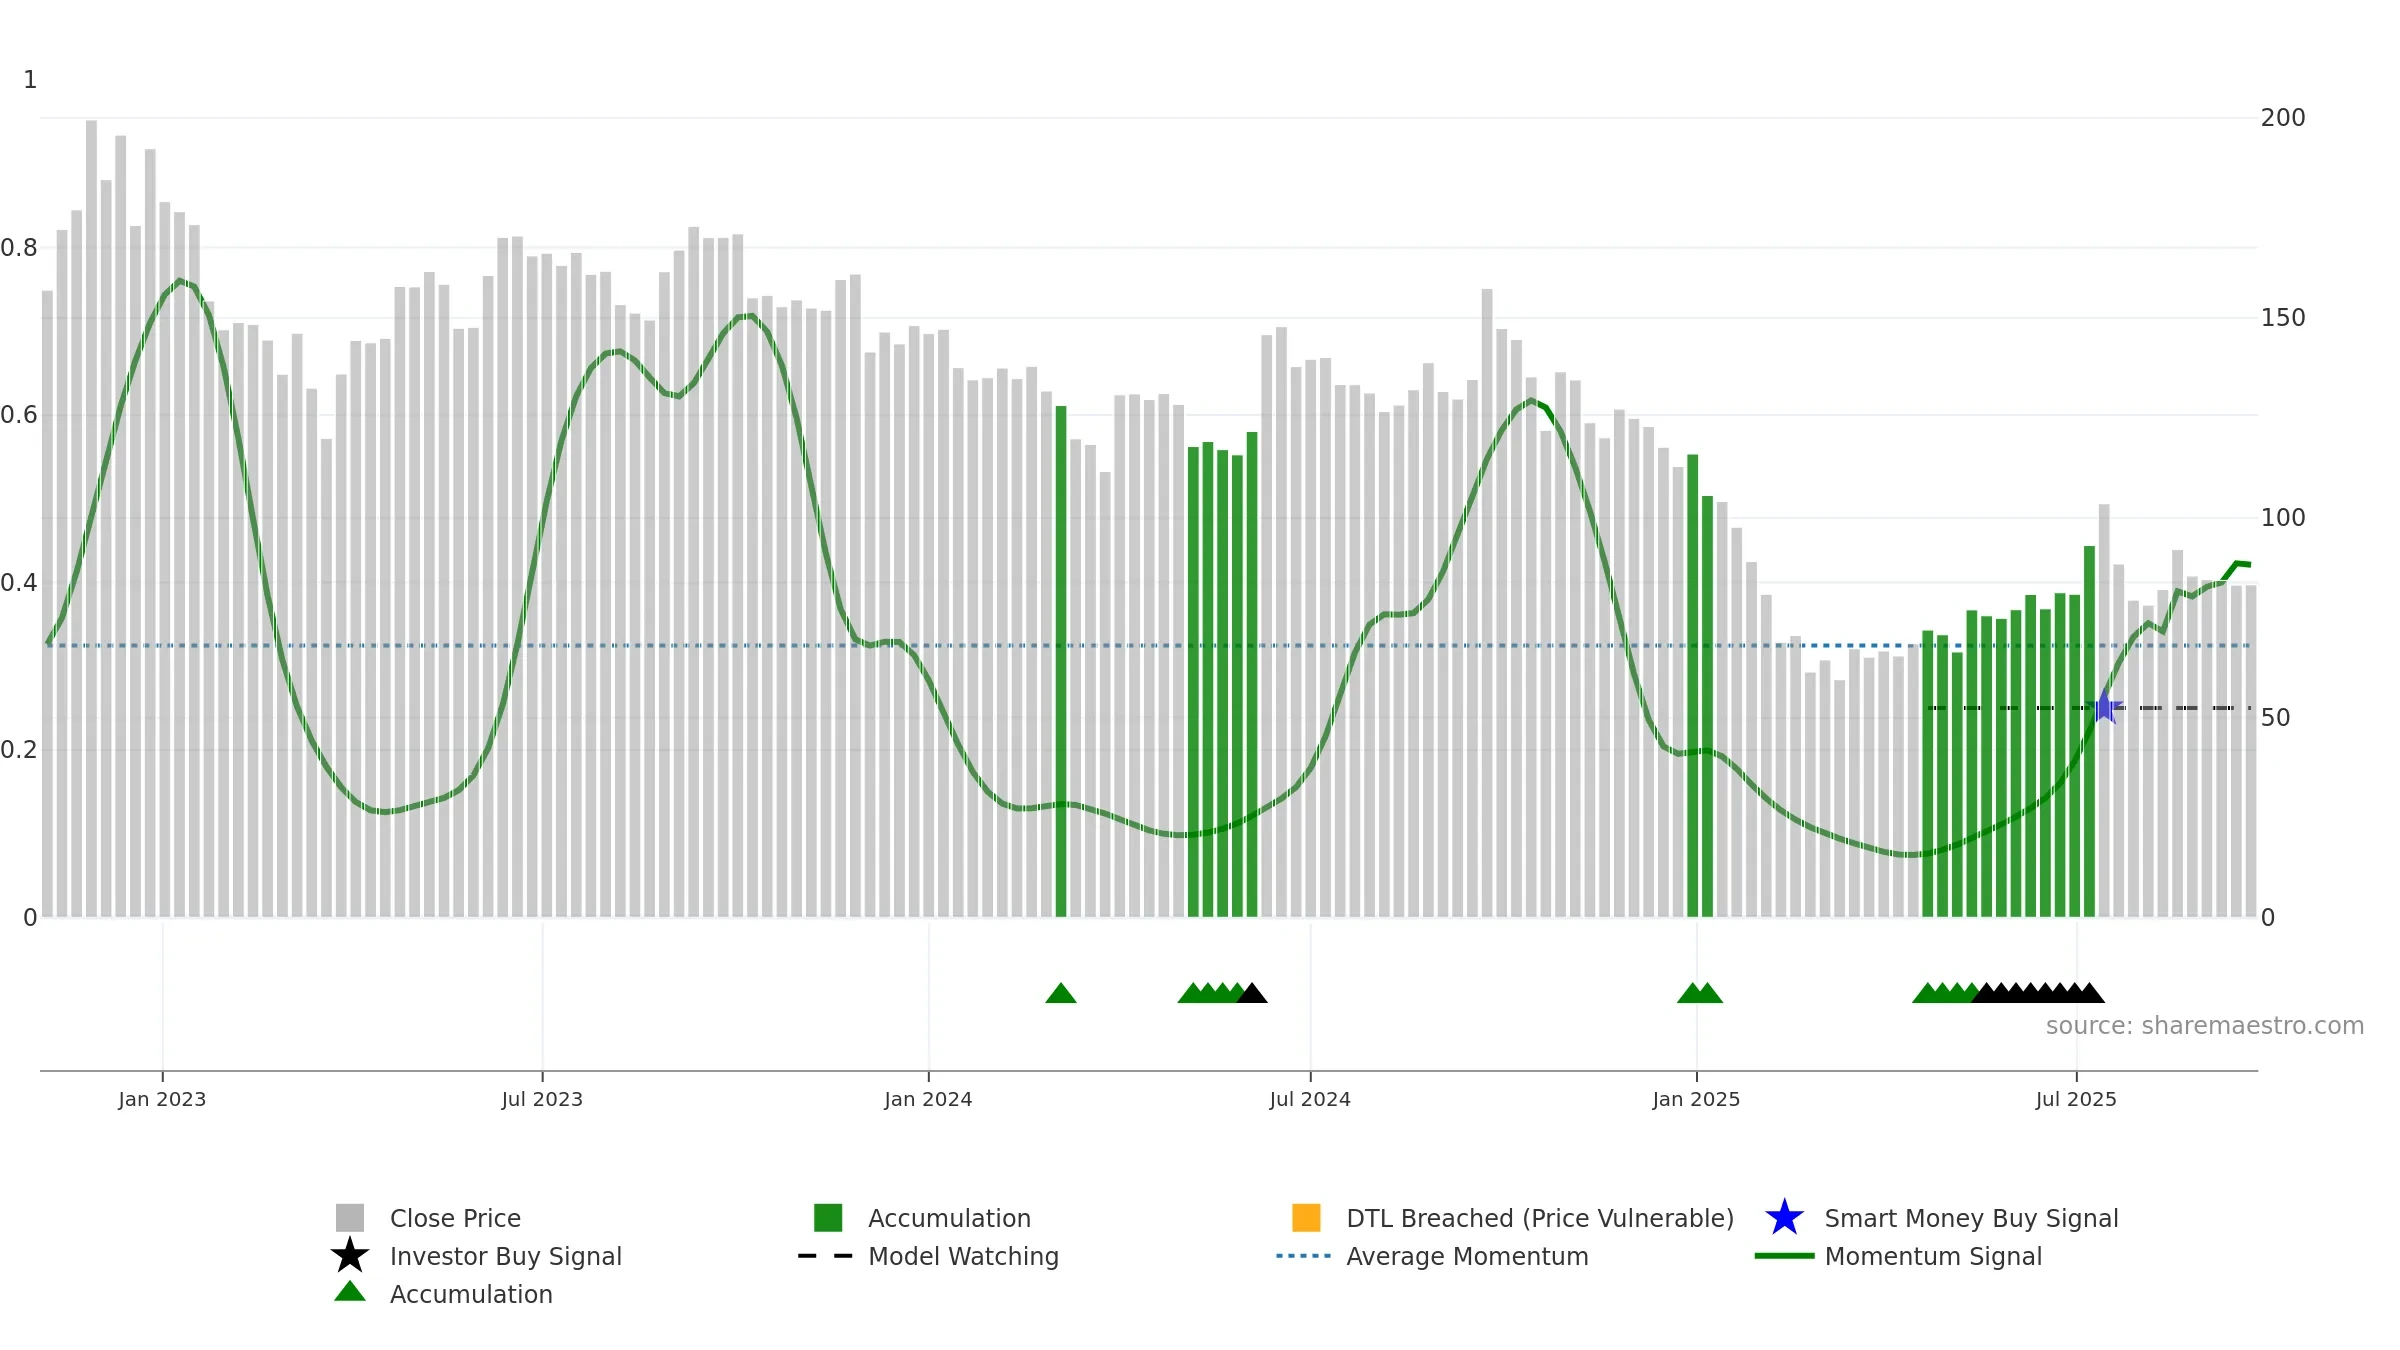This screenshot has width=2400, height=1350.
Task: Click the Jul 2024 axis label
Action: [x=1310, y=1099]
